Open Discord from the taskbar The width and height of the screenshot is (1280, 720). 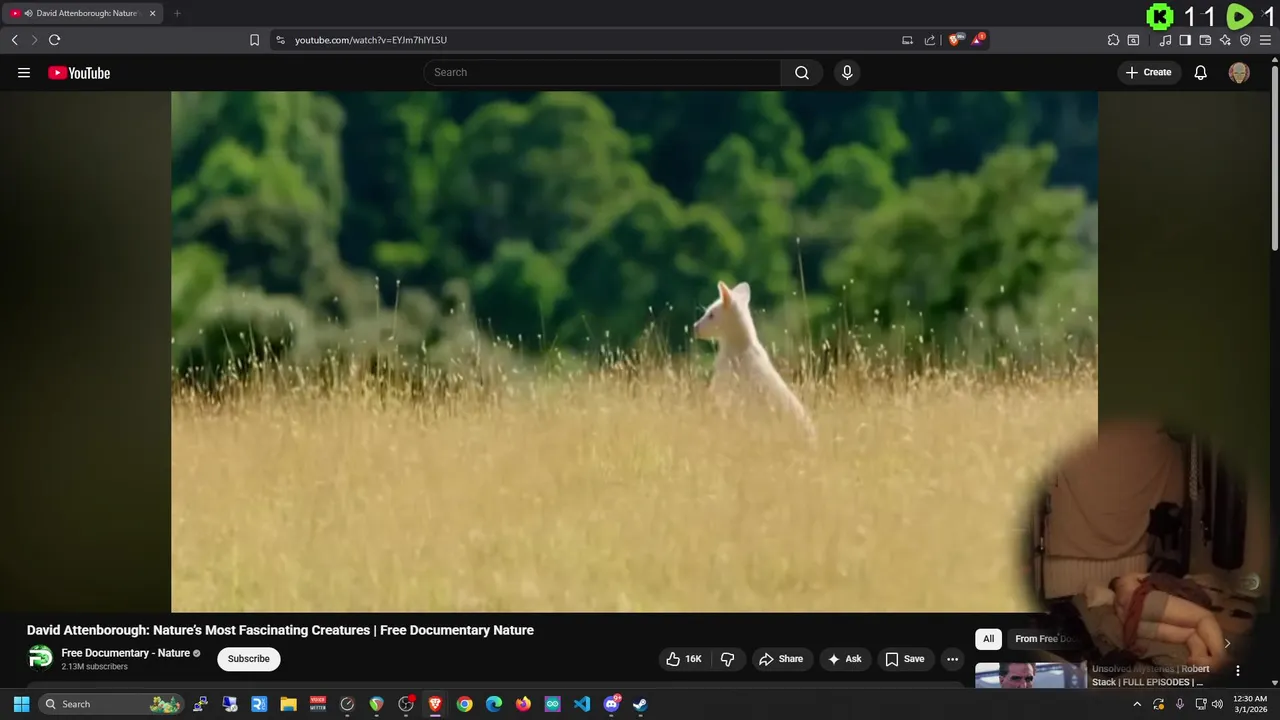tap(611, 704)
